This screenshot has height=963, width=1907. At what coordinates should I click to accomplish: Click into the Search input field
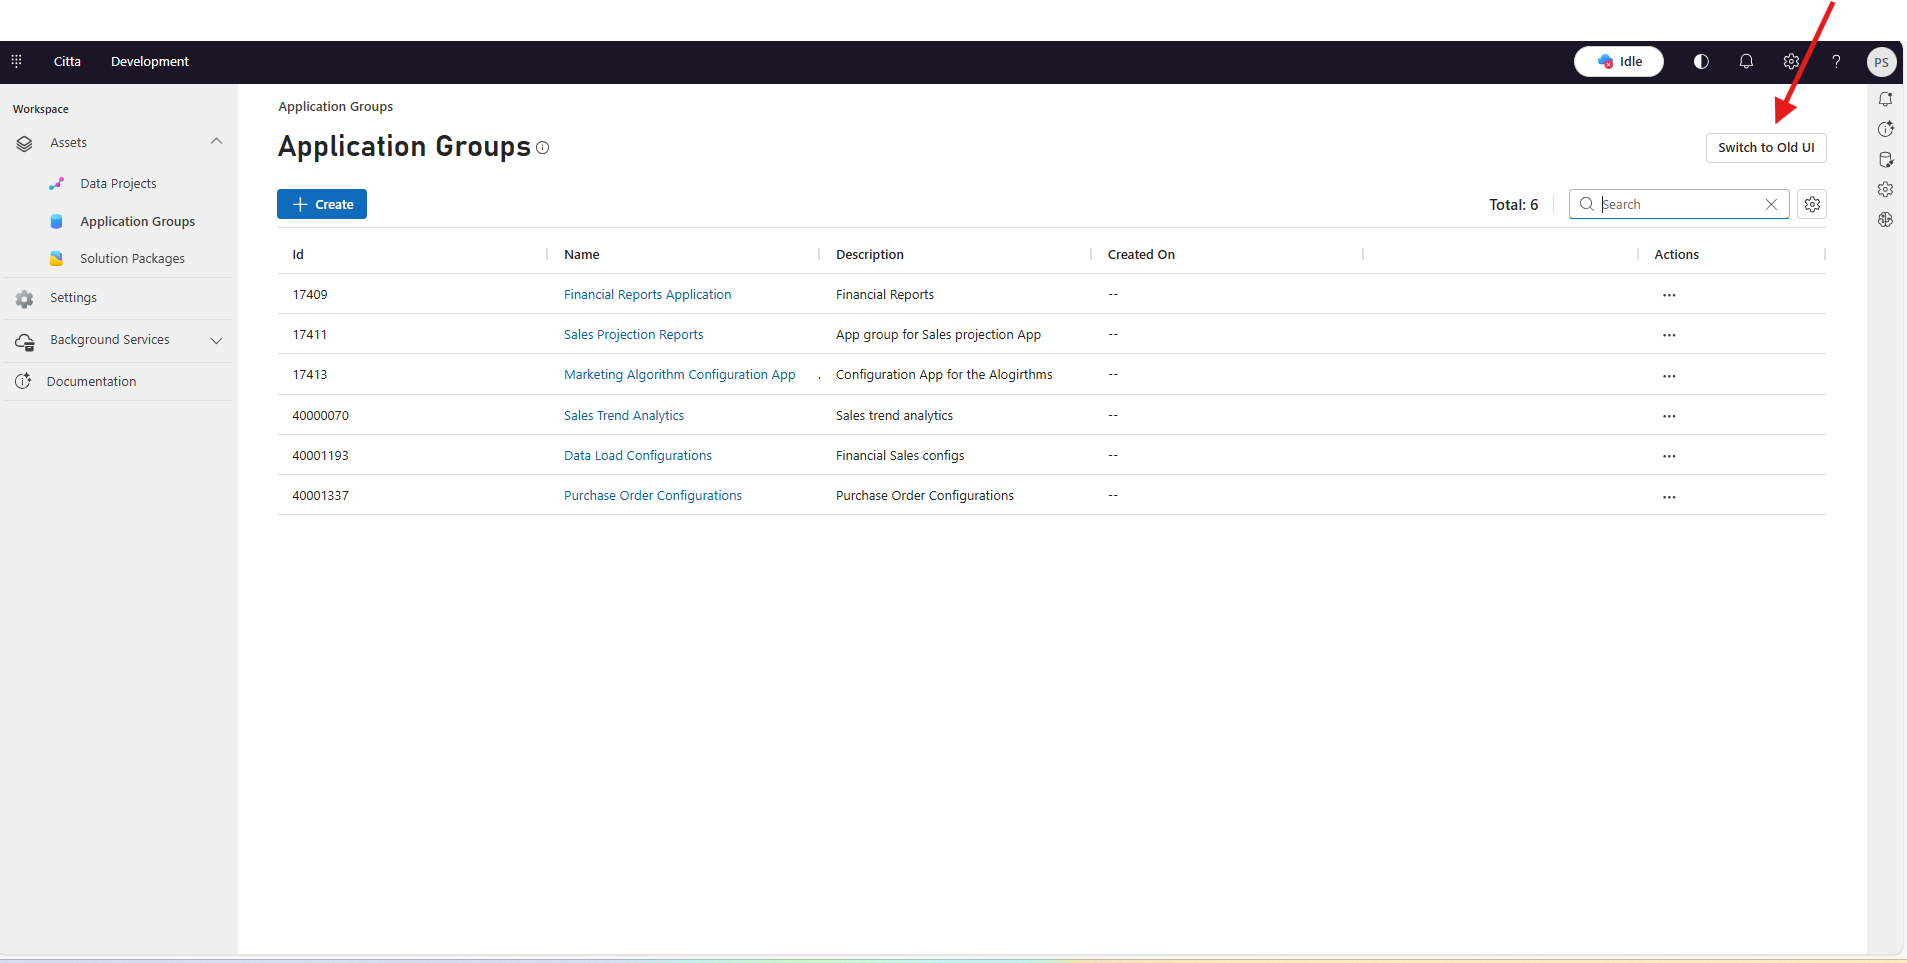click(x=1680, y=204)
